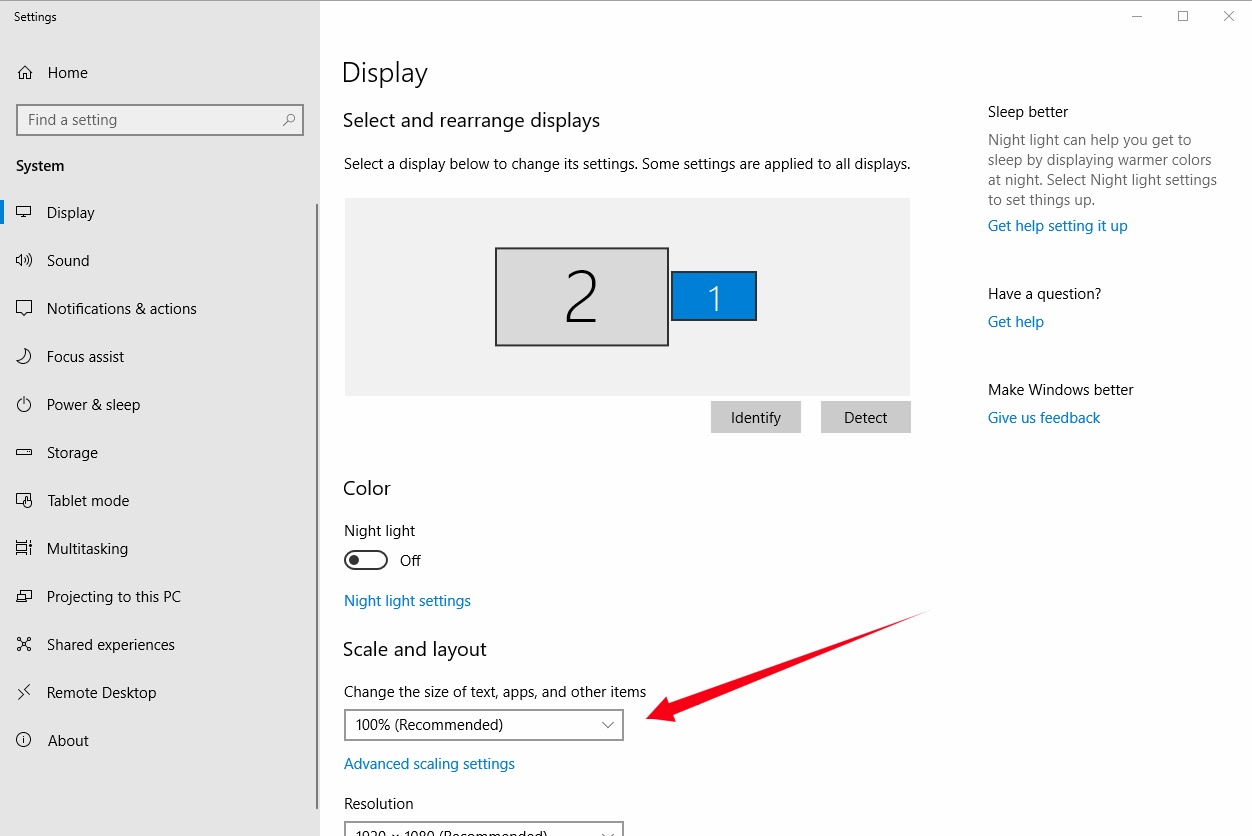
Task: Click Give us feedback link
Action: point(1044,418)
